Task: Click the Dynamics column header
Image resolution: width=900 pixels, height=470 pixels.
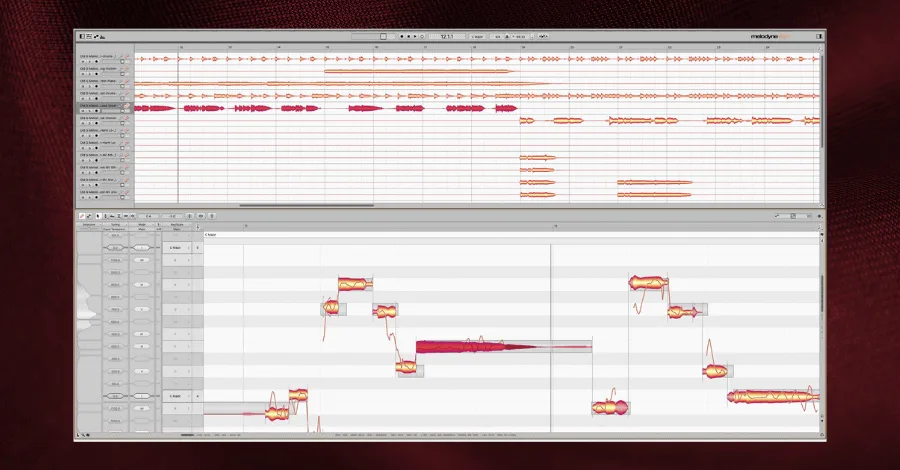Action: pyautogui.click(x=89, y=224)
